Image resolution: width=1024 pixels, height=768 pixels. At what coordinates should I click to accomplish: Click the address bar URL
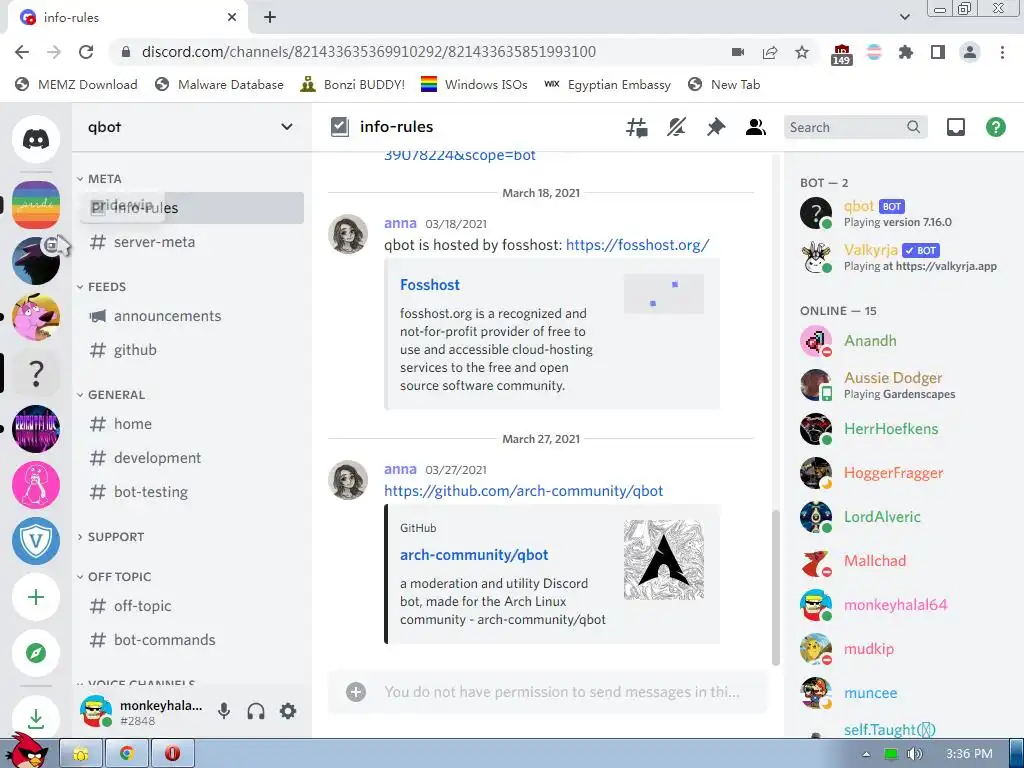tap(369, 52)
